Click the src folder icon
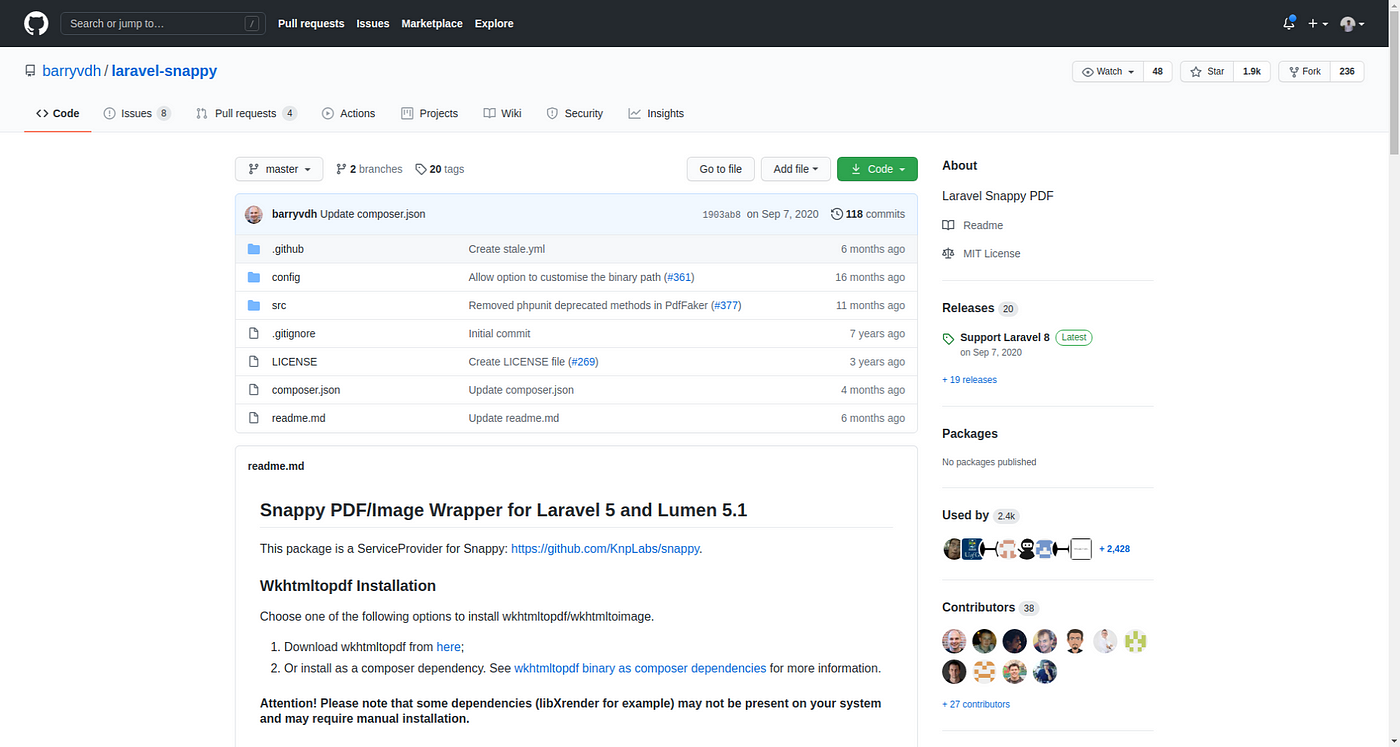 [254, 305]
